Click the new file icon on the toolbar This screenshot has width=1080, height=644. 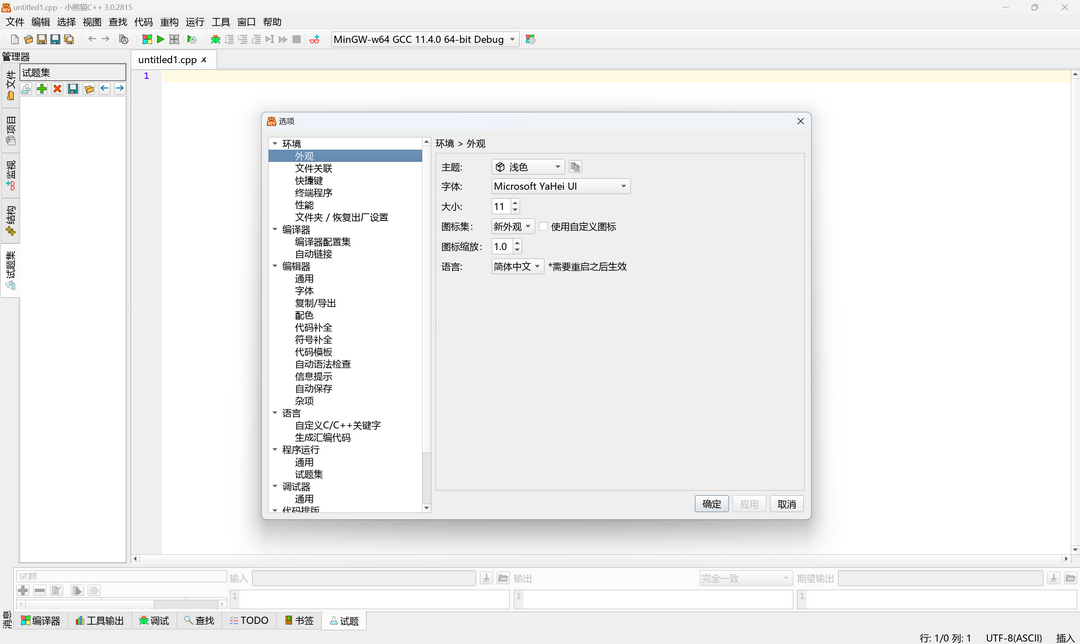[14, 39]
